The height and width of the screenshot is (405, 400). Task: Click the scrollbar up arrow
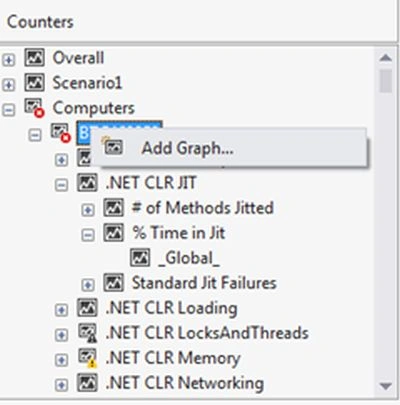[386, 58]
